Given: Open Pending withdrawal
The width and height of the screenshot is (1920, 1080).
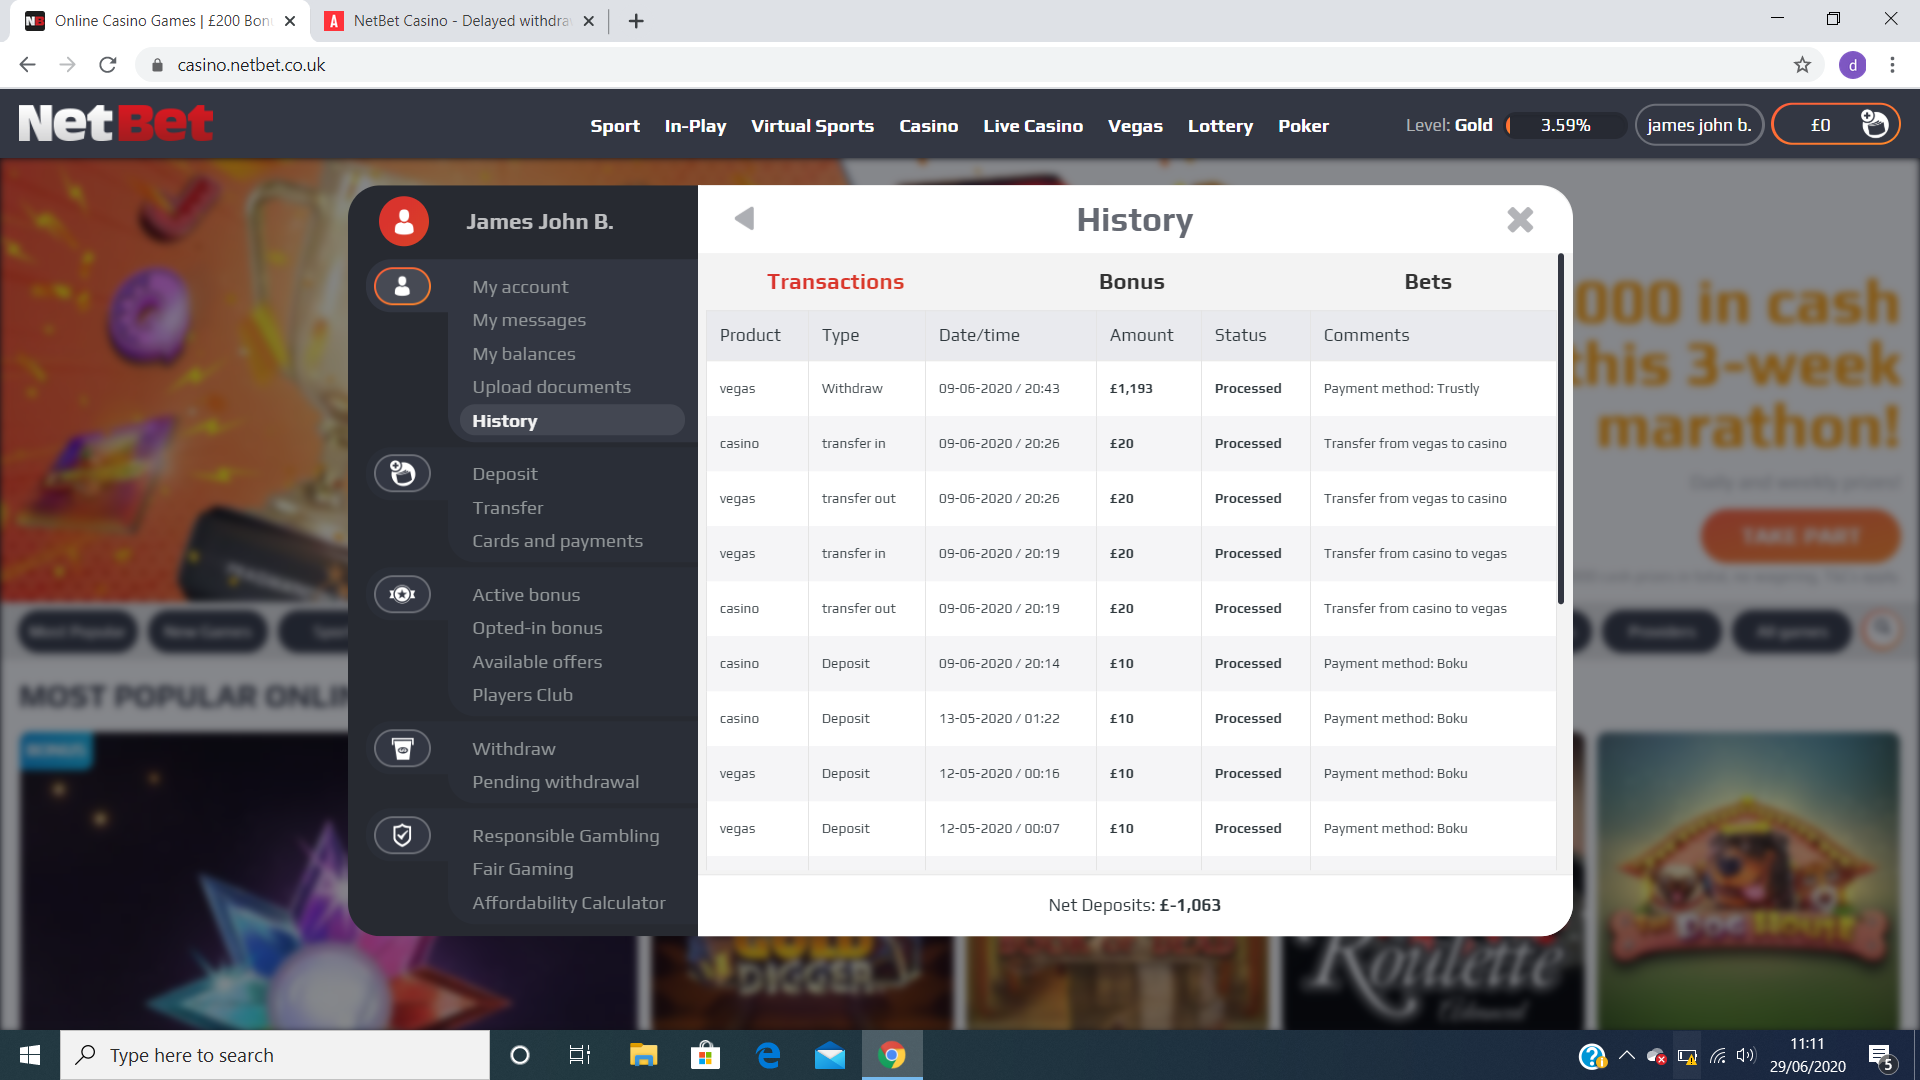Looking at the screenshot, I should 555,782.
